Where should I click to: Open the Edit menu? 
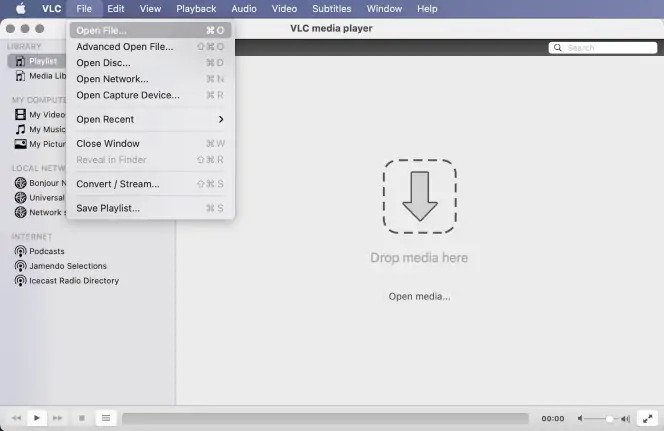(x=116, y=8)
